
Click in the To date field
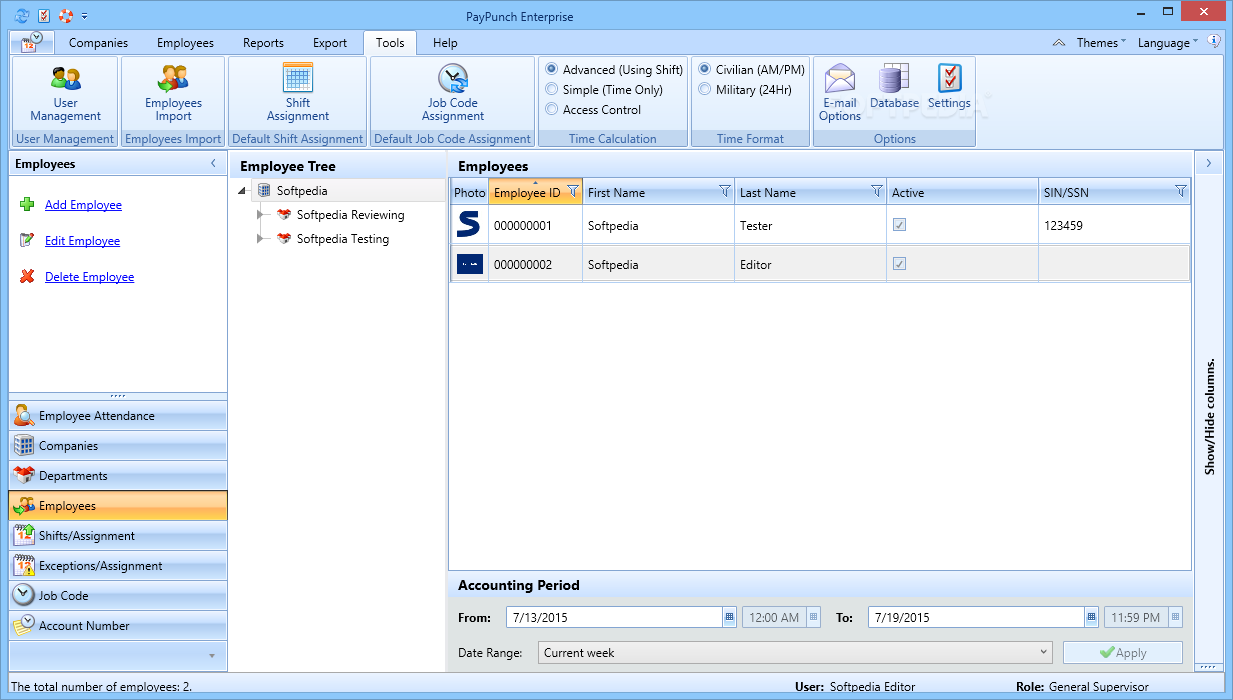[976, 617]
